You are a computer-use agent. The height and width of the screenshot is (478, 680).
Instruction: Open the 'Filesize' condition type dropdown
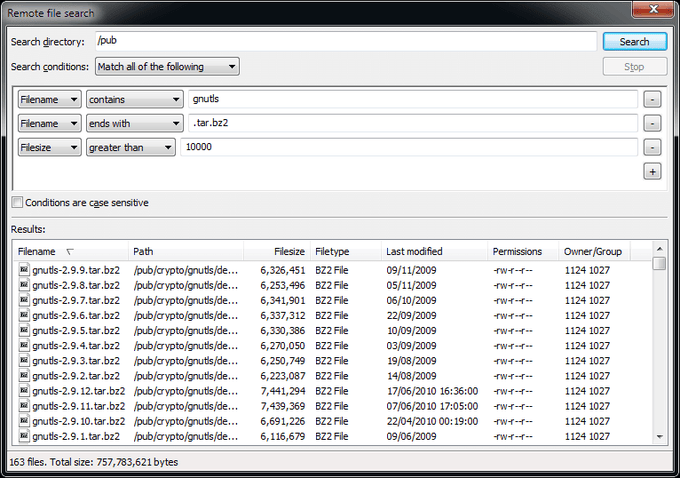49,147
